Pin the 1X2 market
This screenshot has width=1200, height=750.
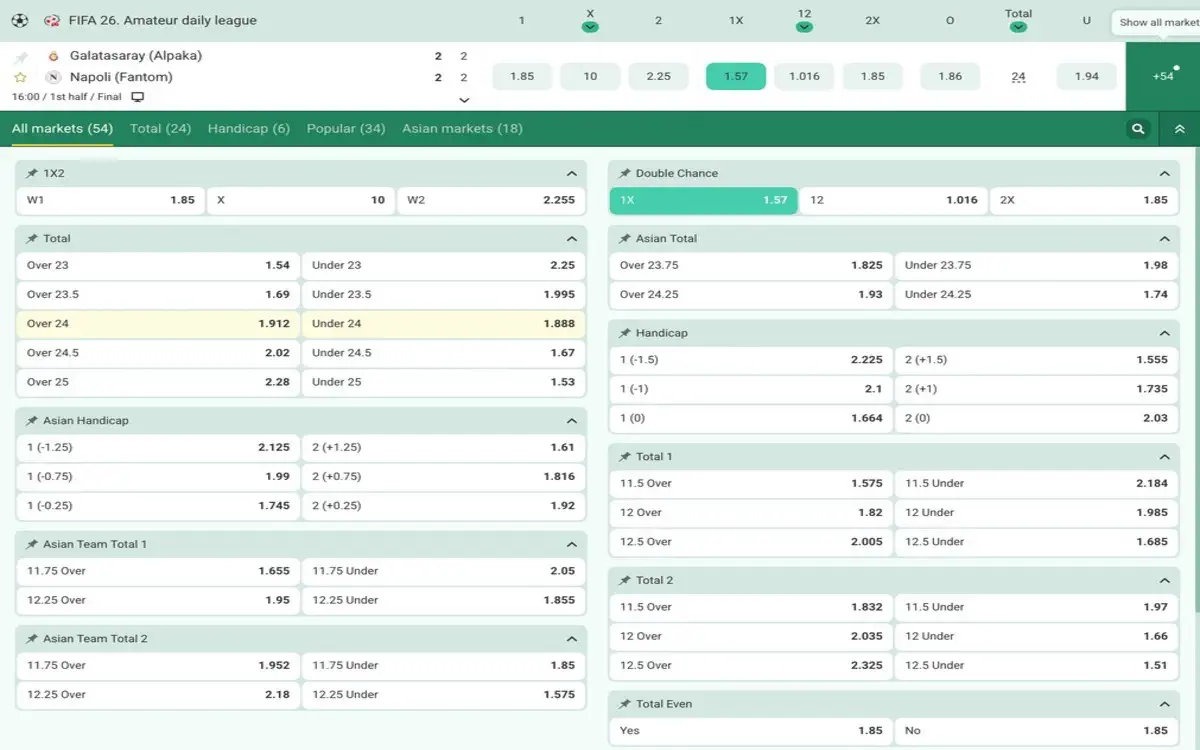32,173
